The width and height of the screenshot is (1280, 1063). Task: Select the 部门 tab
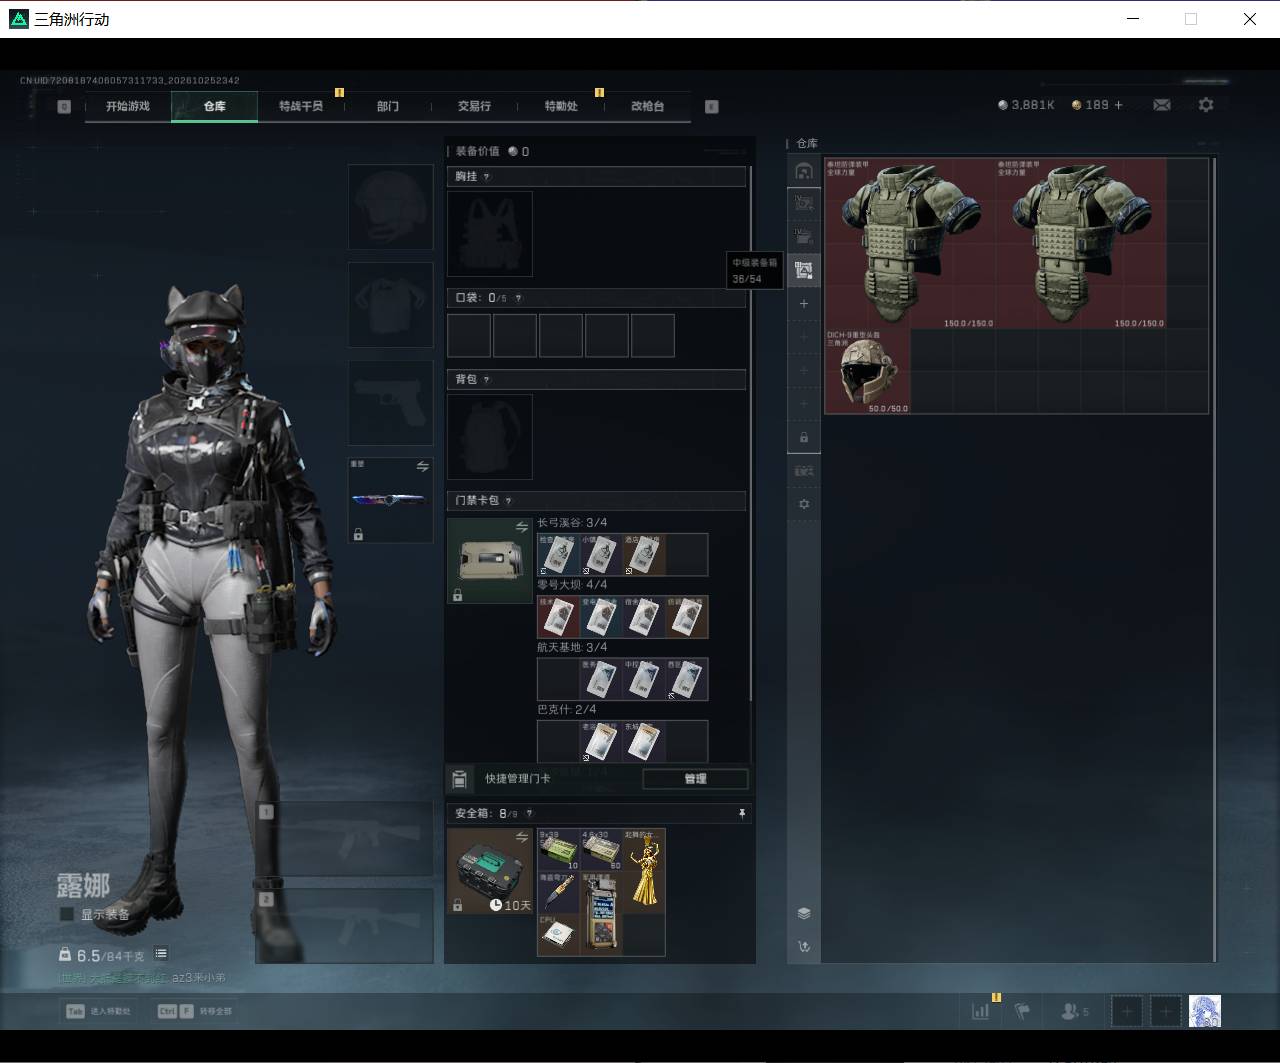pos(388,106)
